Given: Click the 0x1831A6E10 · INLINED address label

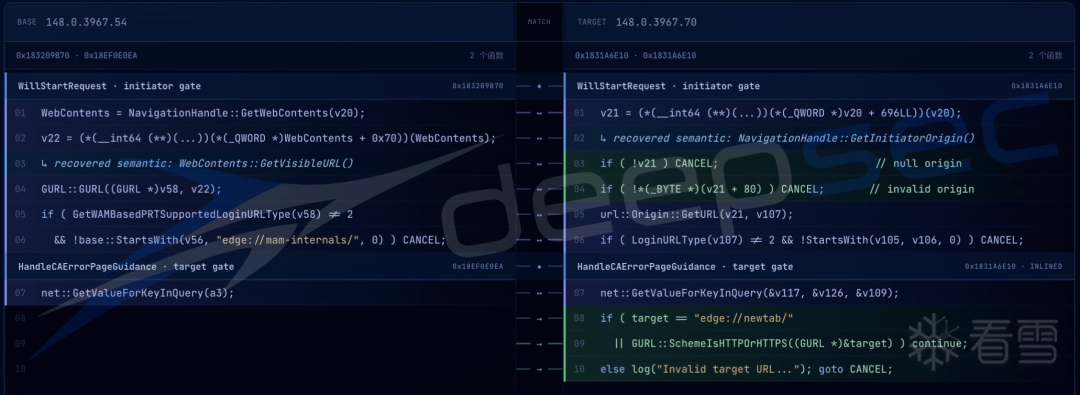Looking at the screenshot, I should [x=1013, y=267].
